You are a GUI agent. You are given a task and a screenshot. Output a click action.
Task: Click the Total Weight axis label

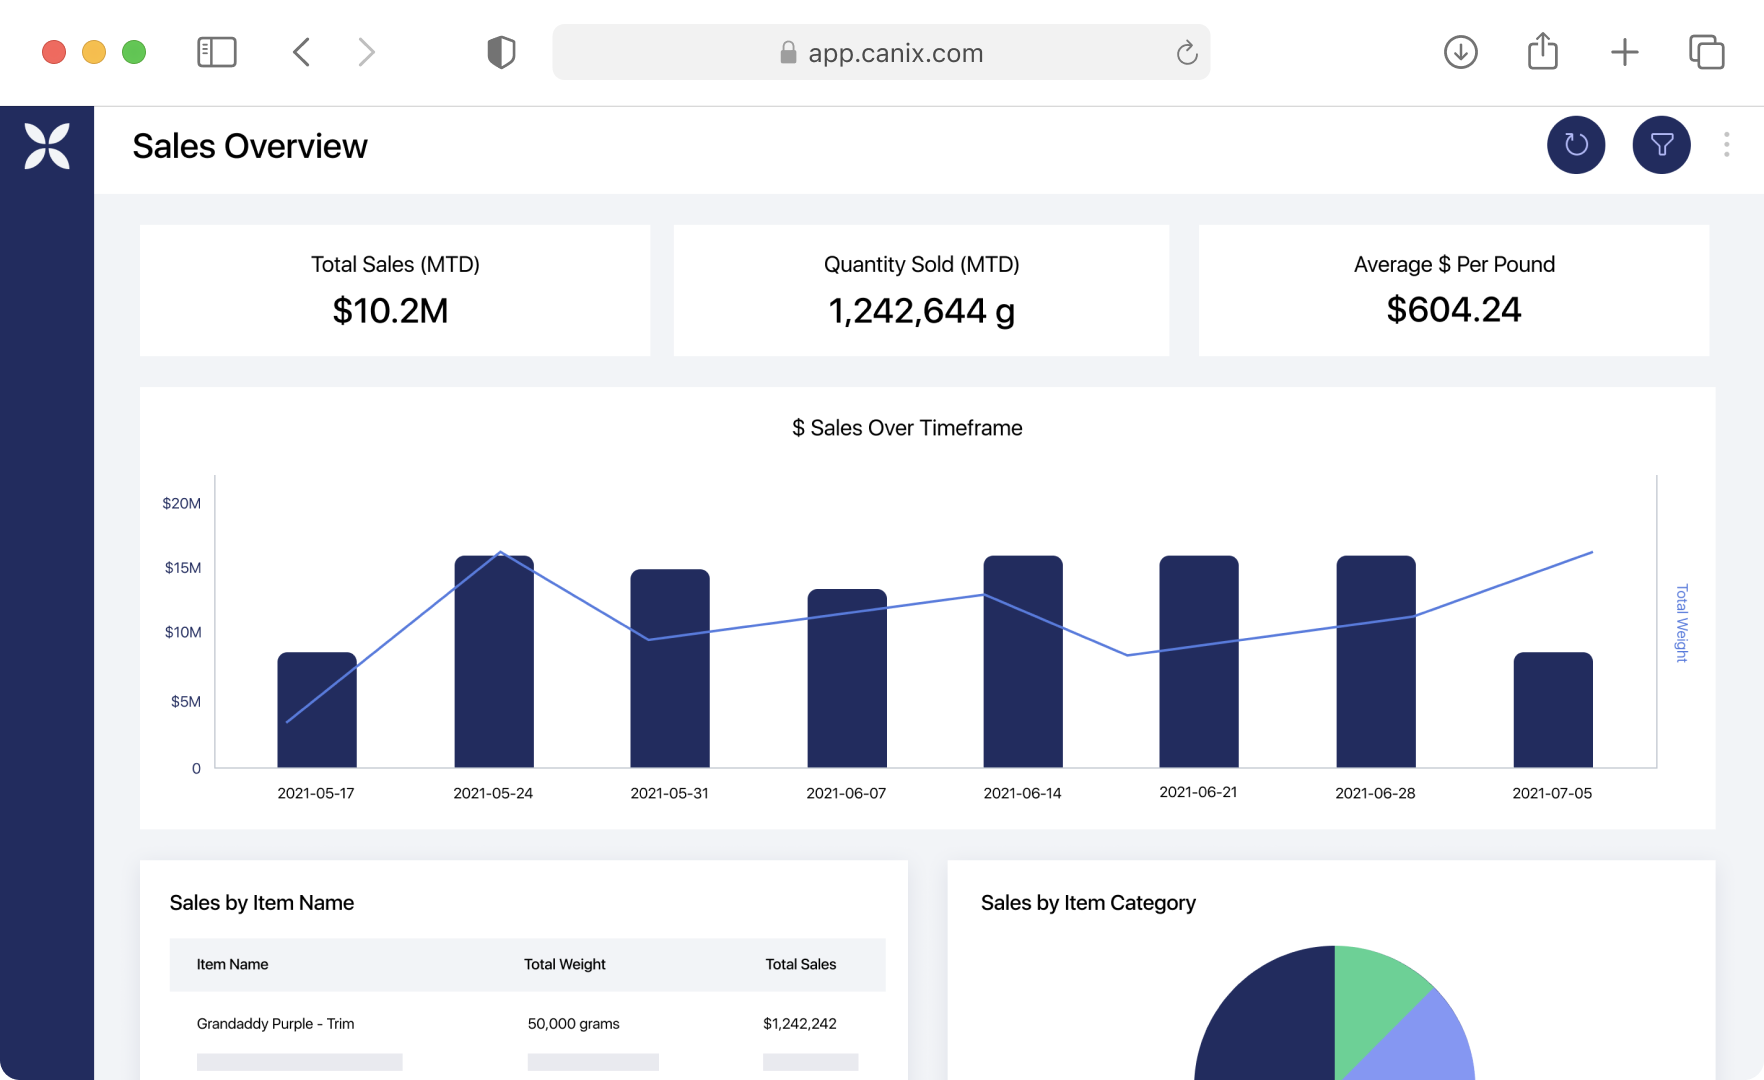click(x=1682, y=623)
